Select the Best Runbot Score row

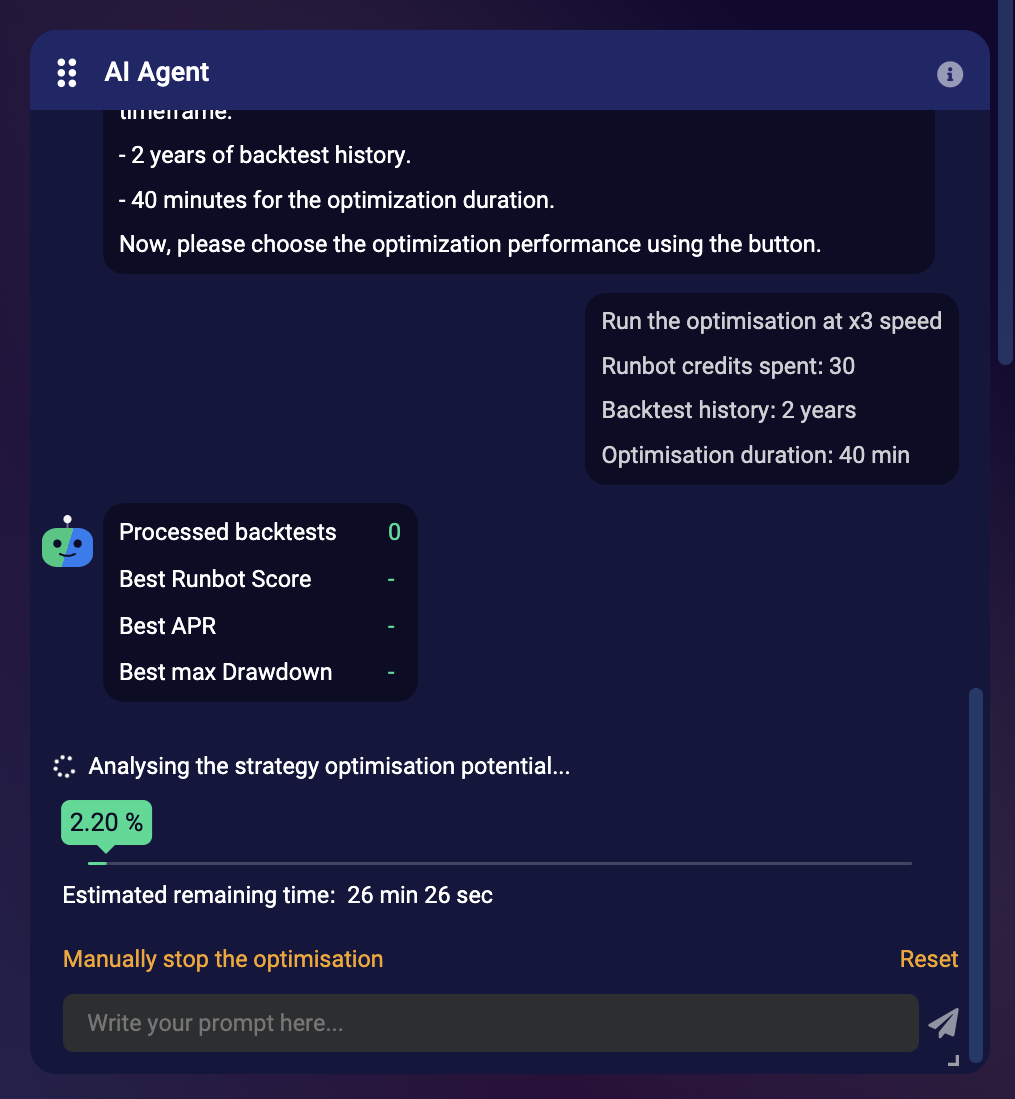tap(259, 579)
